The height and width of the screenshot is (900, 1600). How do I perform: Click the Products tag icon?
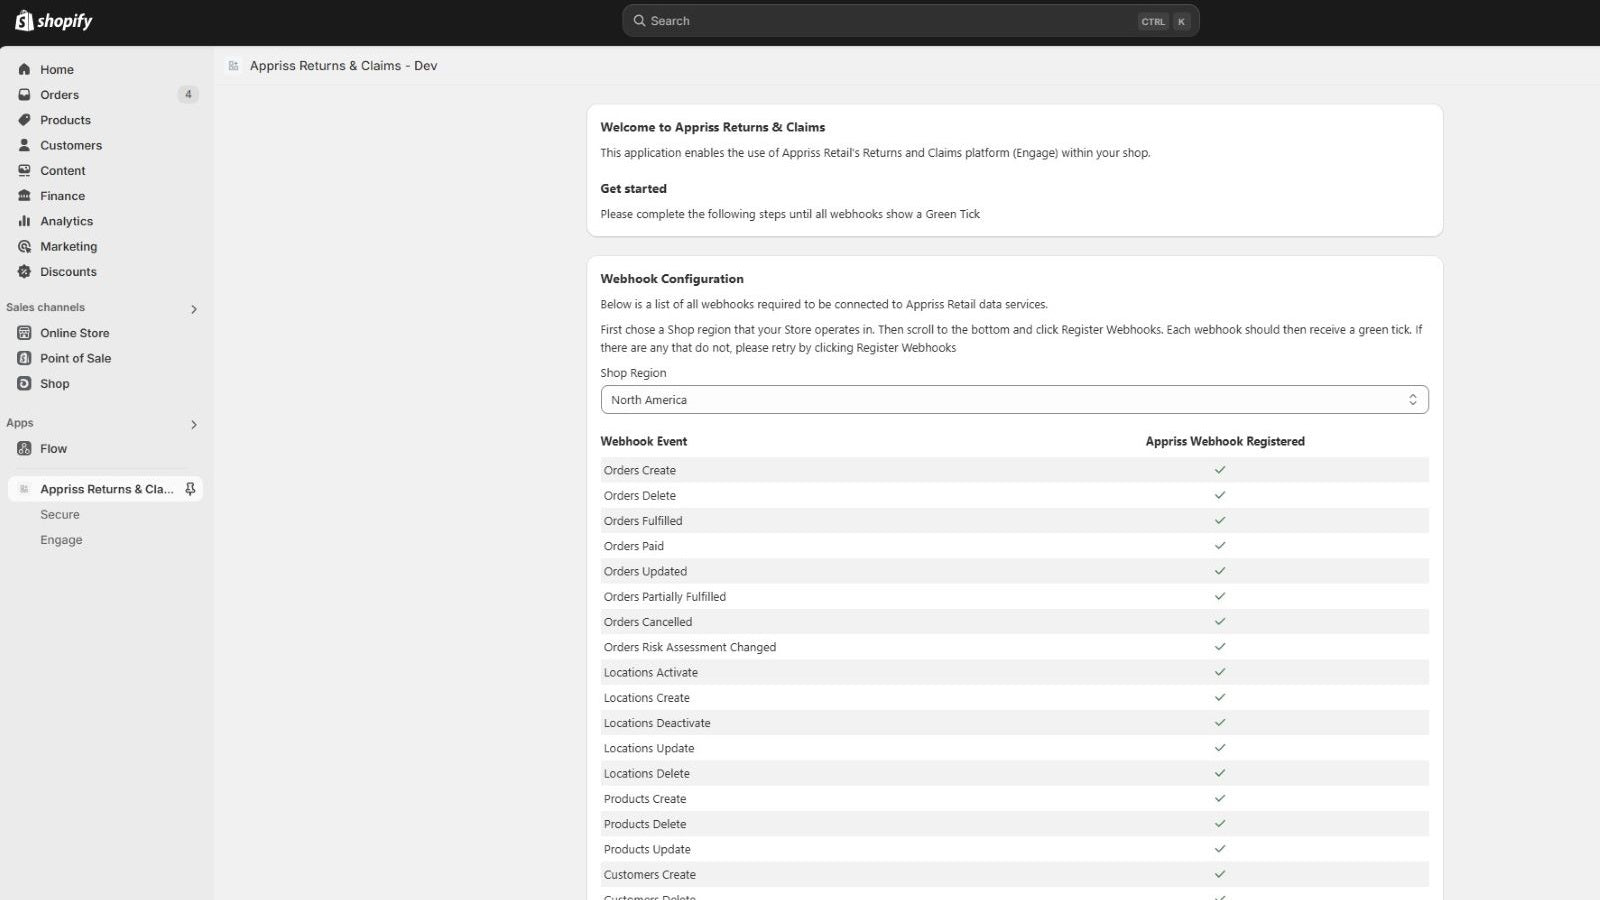pyautogui.click(x=24, y=120)
